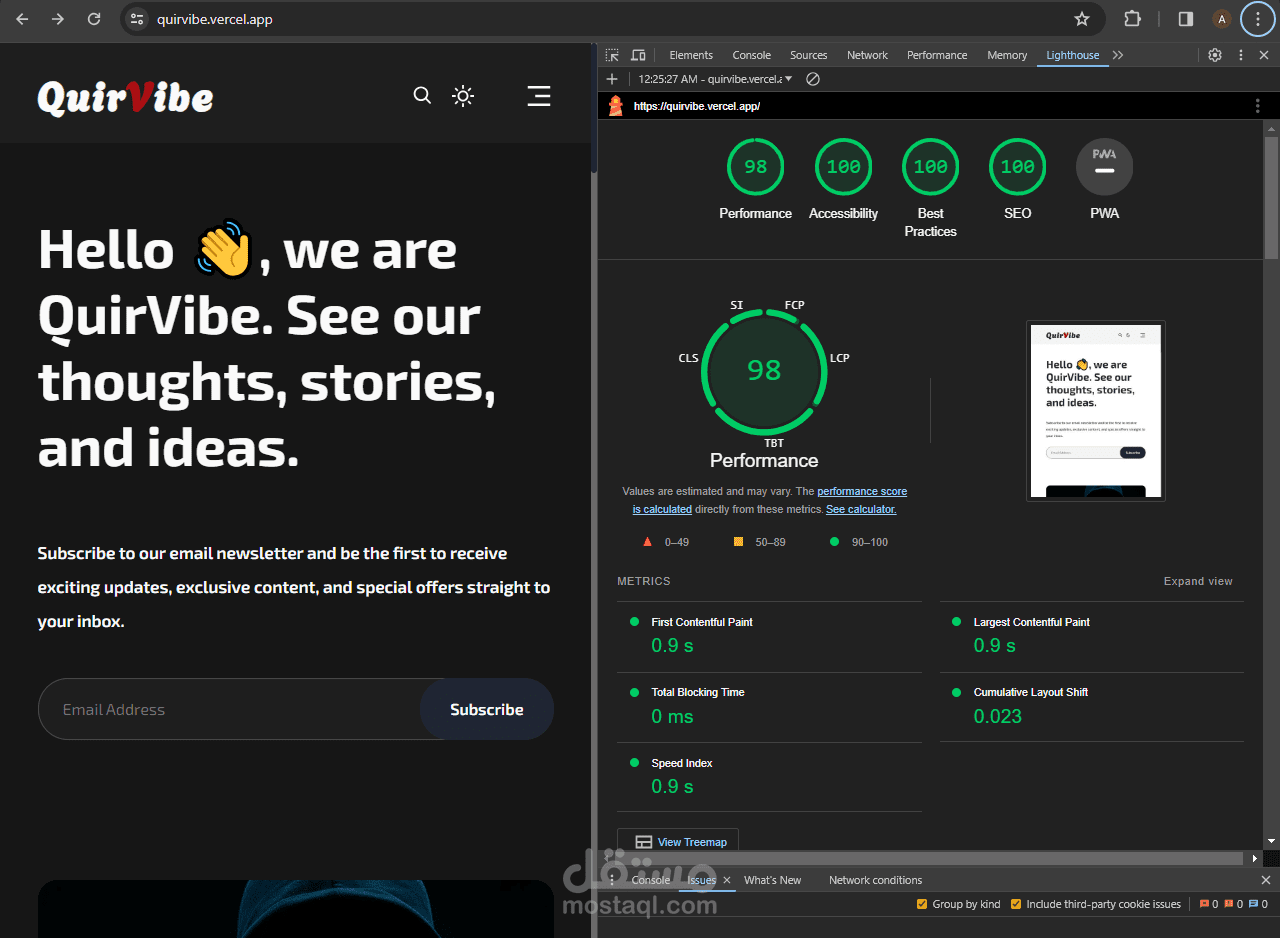Show more DevTools tabs chevron
Image resolution: width=1280 pixels, height=938 pixels.
(1118, 55)
